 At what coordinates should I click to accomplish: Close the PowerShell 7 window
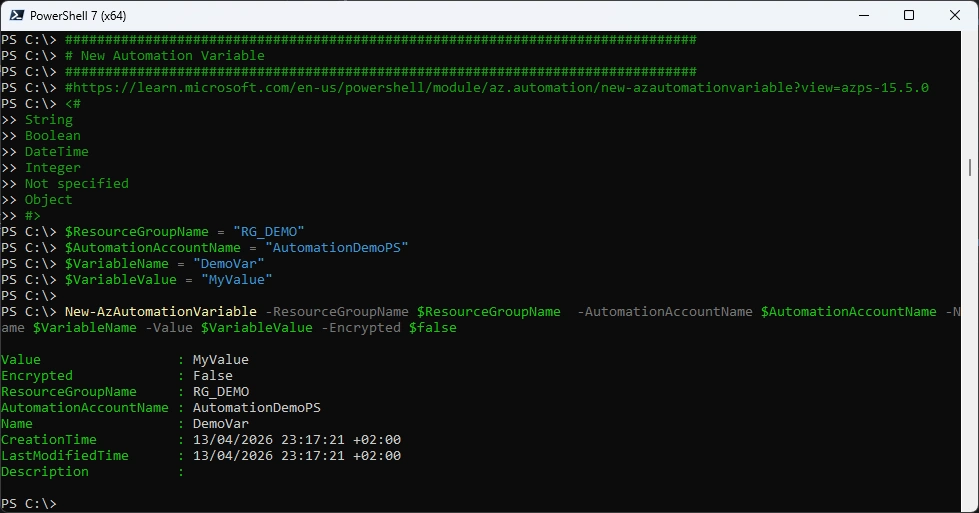click(954, 15)
